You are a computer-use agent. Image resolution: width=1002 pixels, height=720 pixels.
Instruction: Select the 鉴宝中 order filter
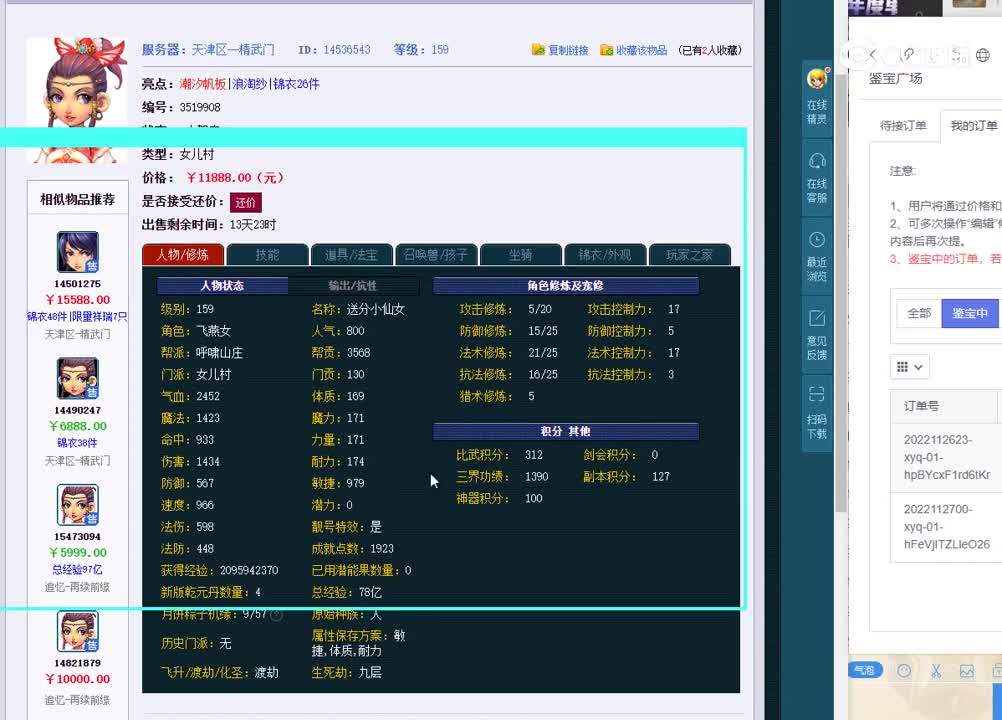(970, 313)
